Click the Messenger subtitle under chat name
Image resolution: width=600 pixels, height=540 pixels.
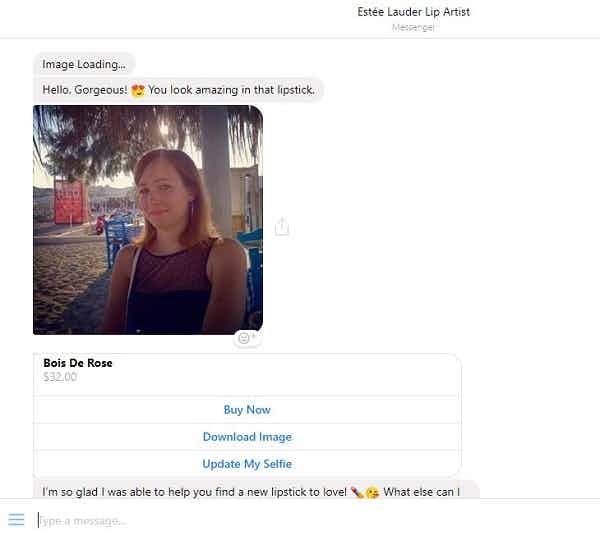(413, 27)
